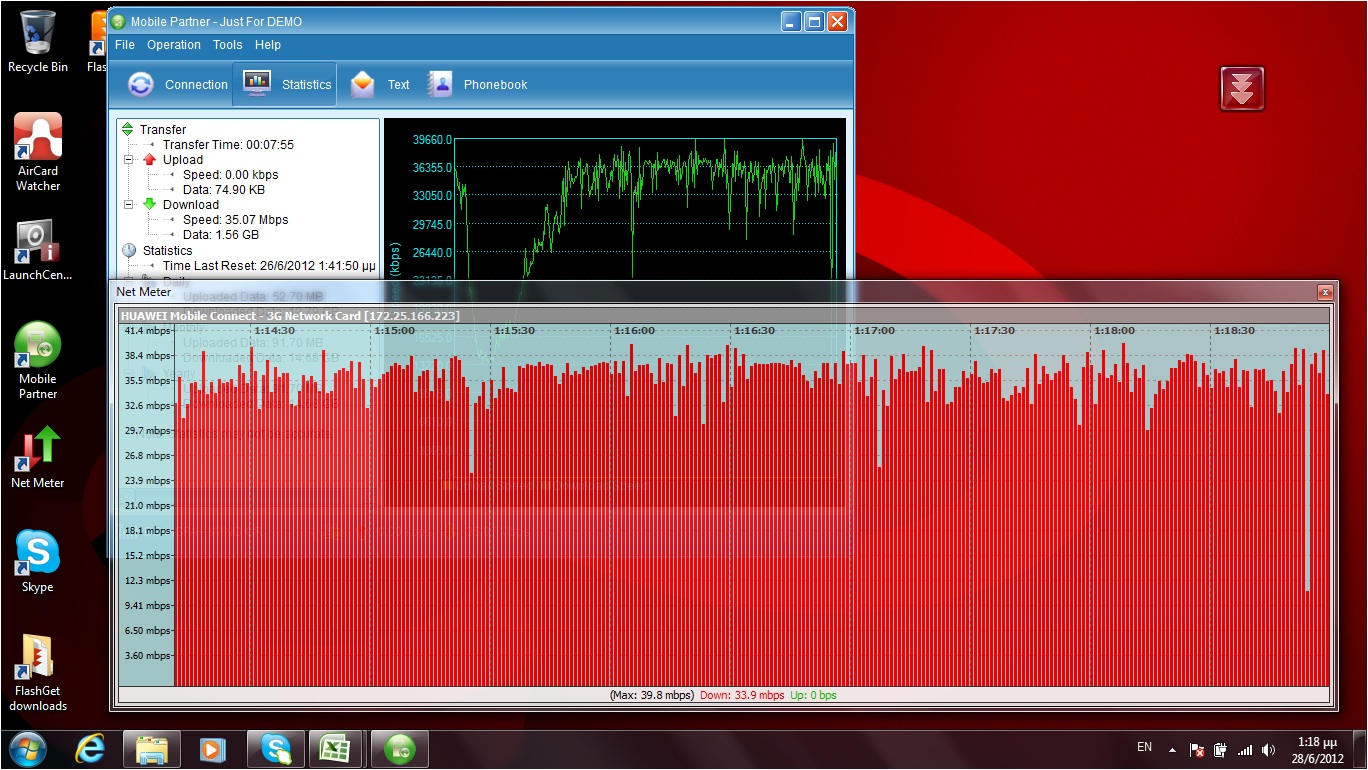Screen dimensions: 1368x770
Task: Show hidden system tray icons
Action: (1171, 749)
